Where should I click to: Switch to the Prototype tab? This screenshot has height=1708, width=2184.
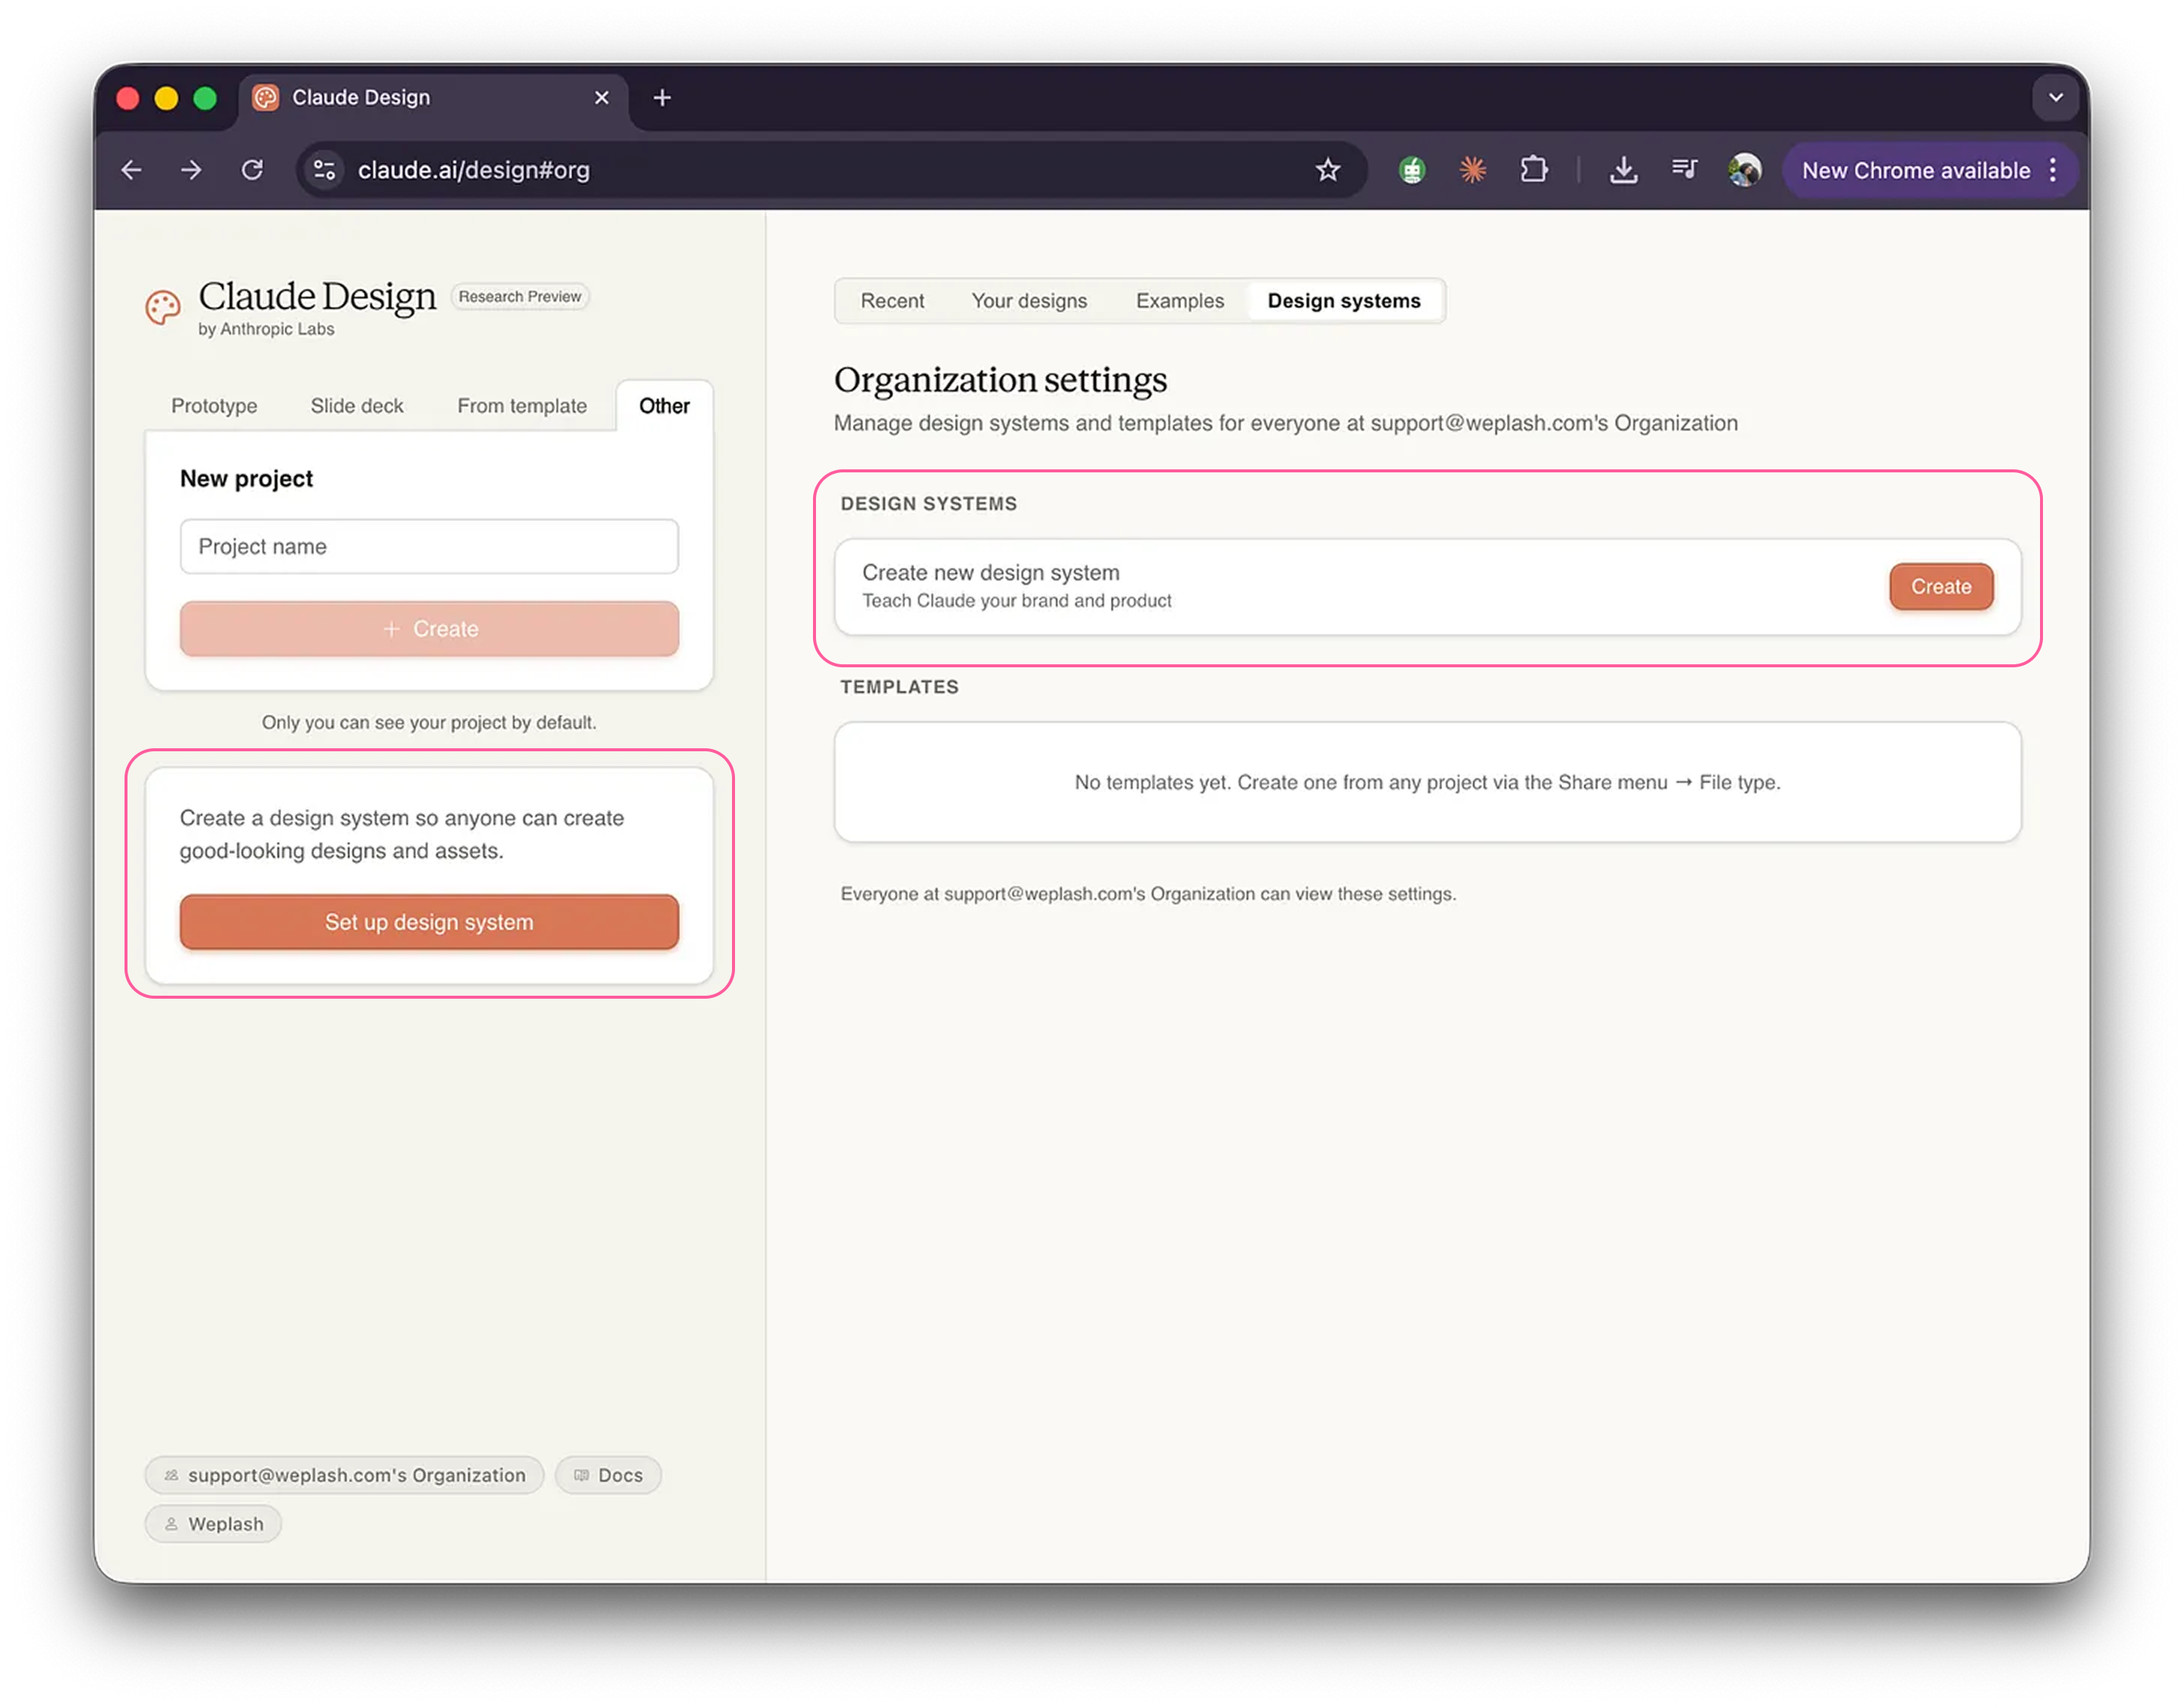214,406
